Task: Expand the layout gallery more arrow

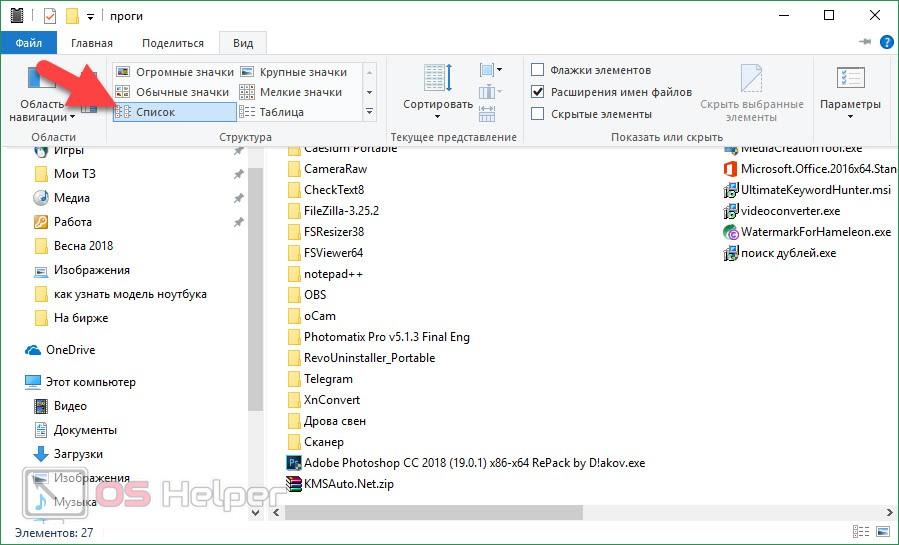Action: [369, 112]
